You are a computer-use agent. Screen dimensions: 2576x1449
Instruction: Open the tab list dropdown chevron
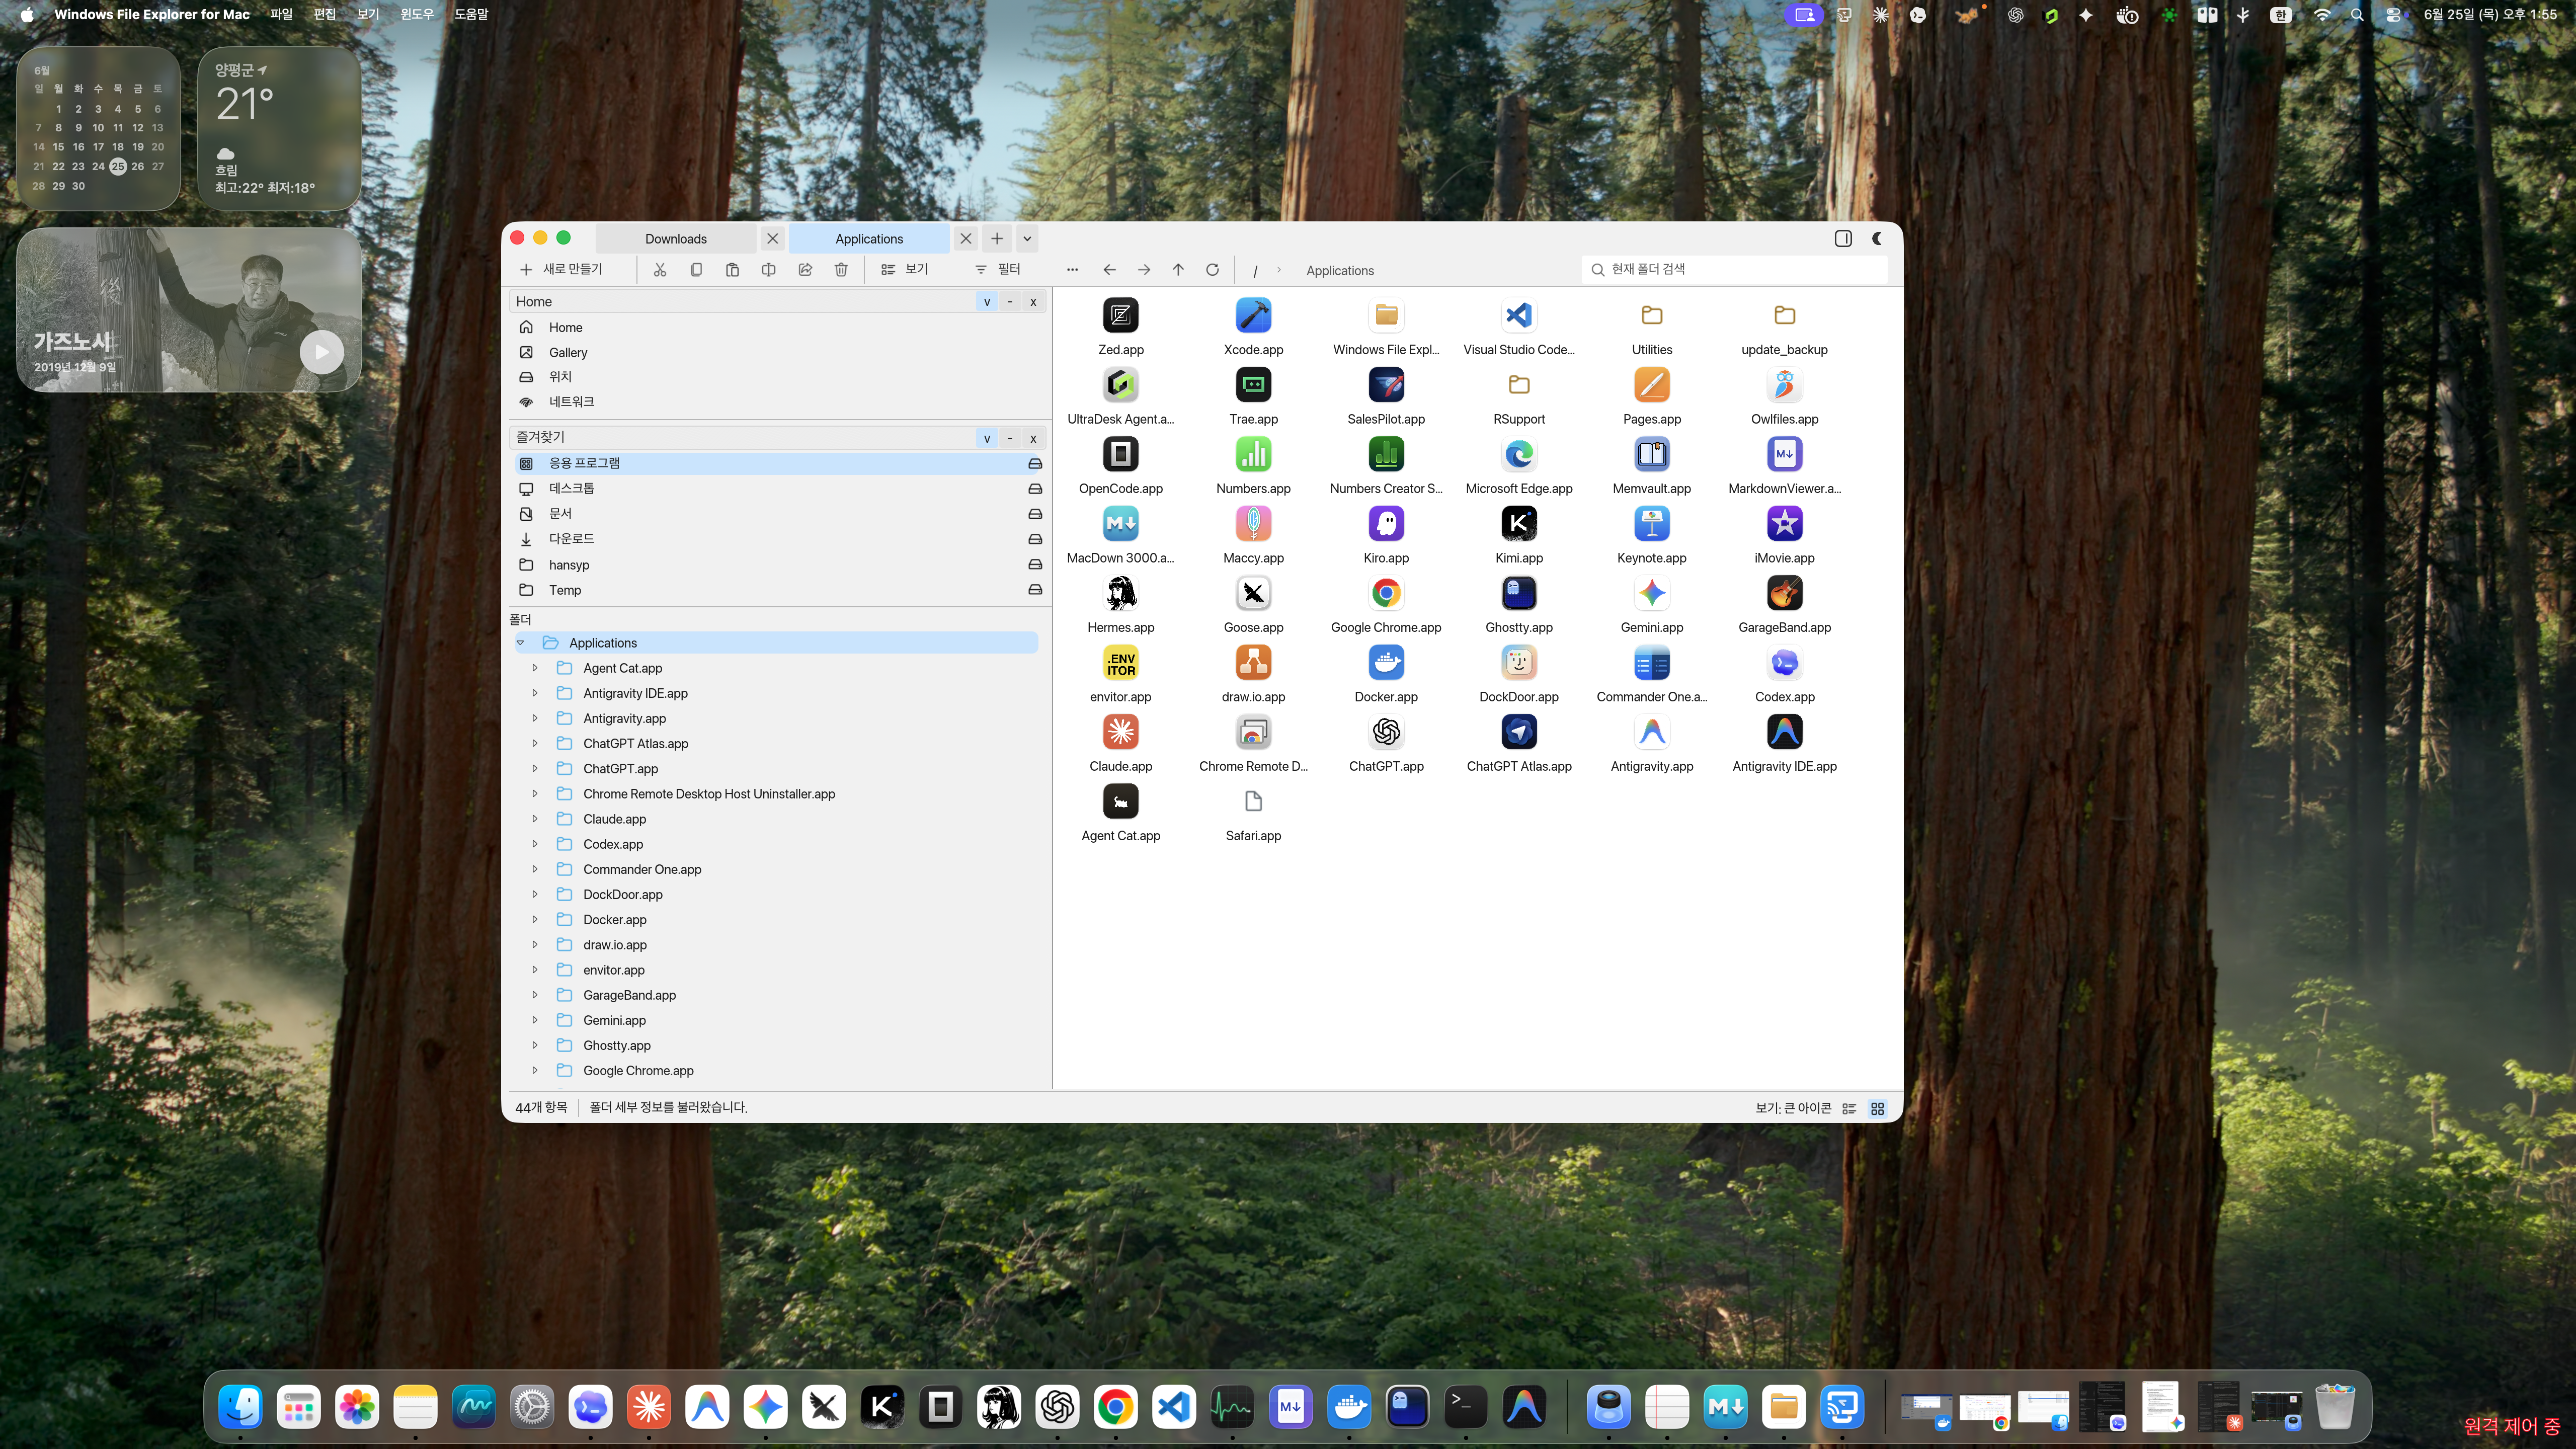(x=1026, y=238)
